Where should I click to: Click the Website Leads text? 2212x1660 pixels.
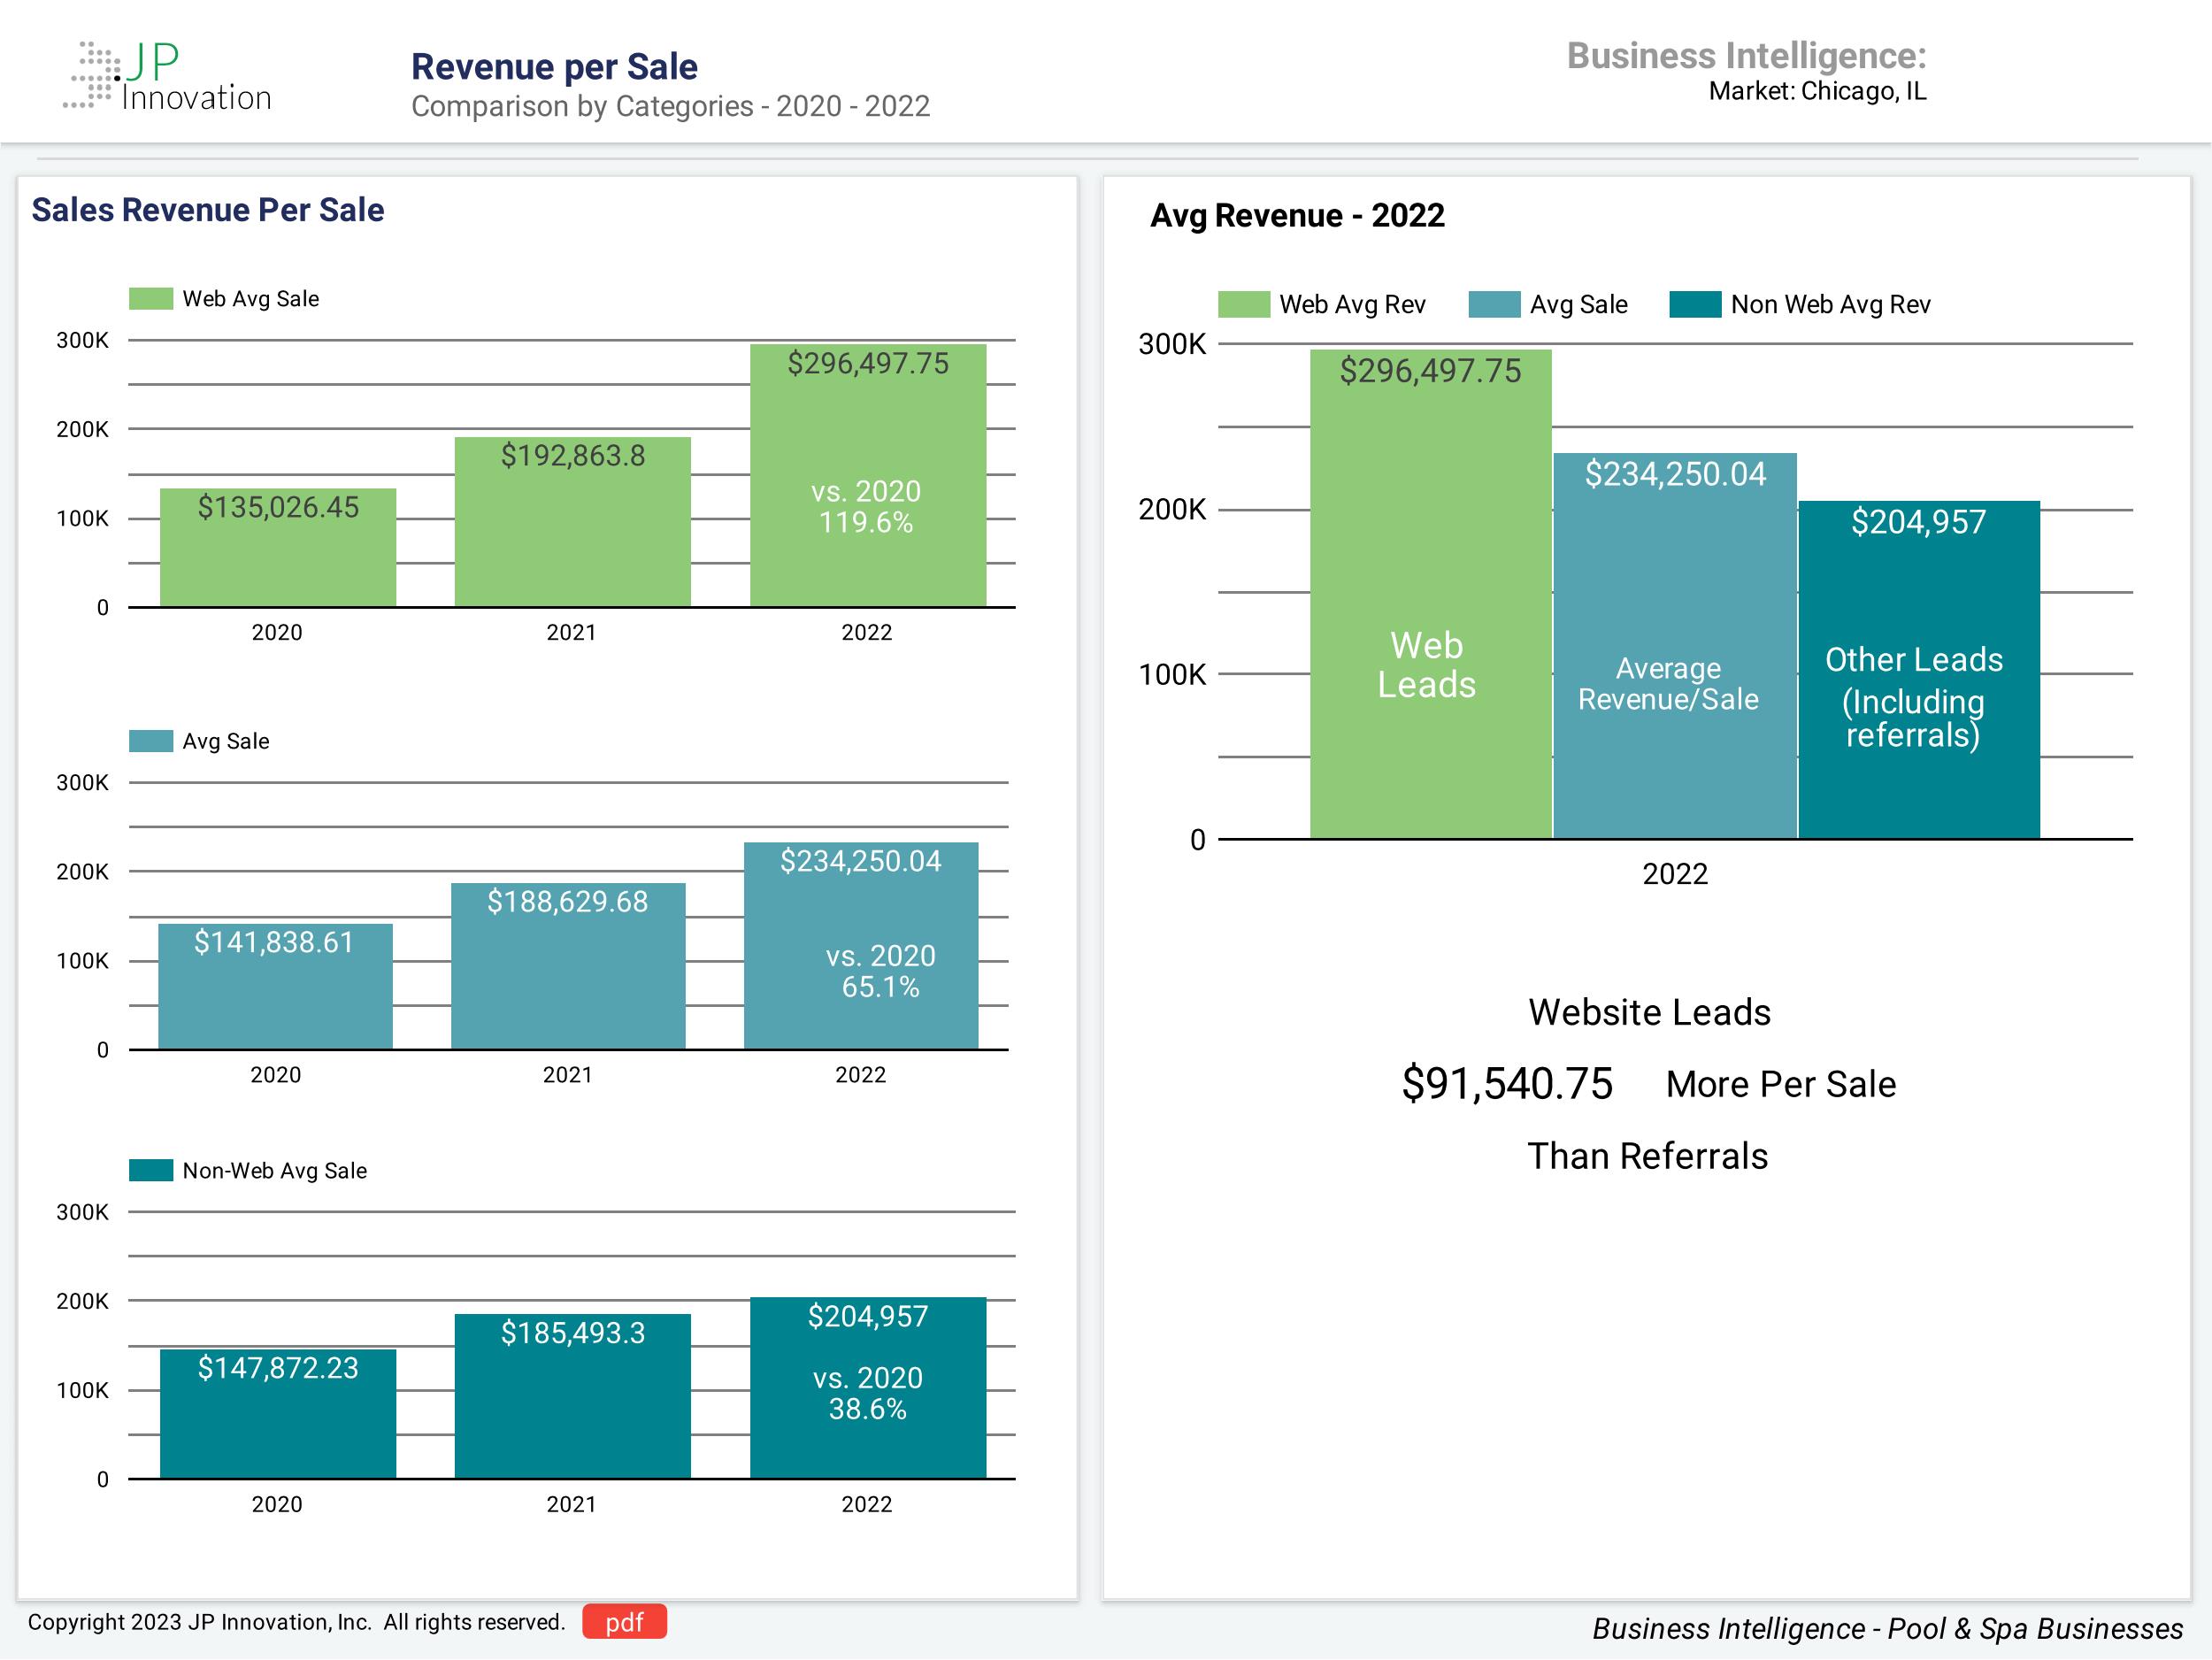[1649, 1012]
